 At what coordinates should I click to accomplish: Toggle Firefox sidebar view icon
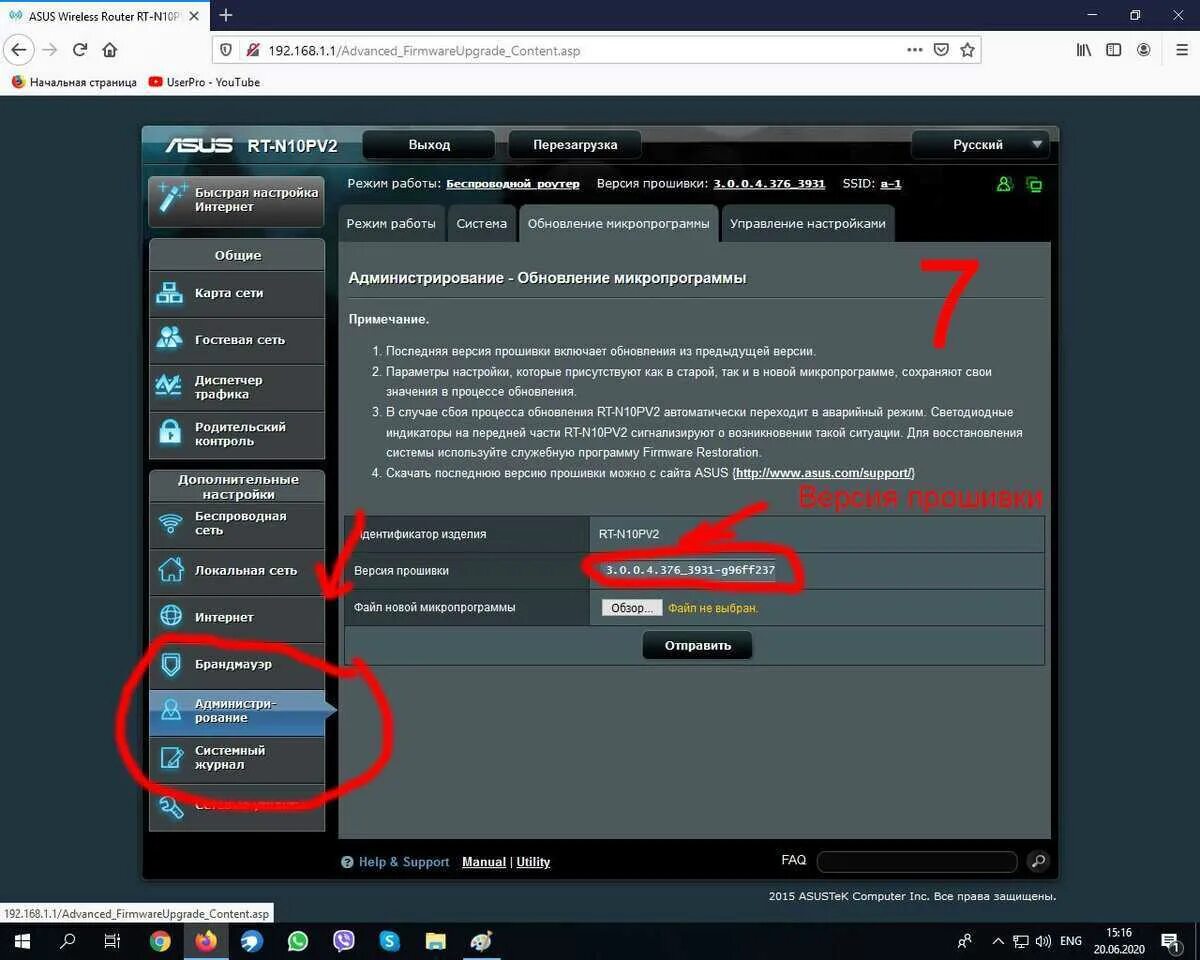(x=1114, y=50)
